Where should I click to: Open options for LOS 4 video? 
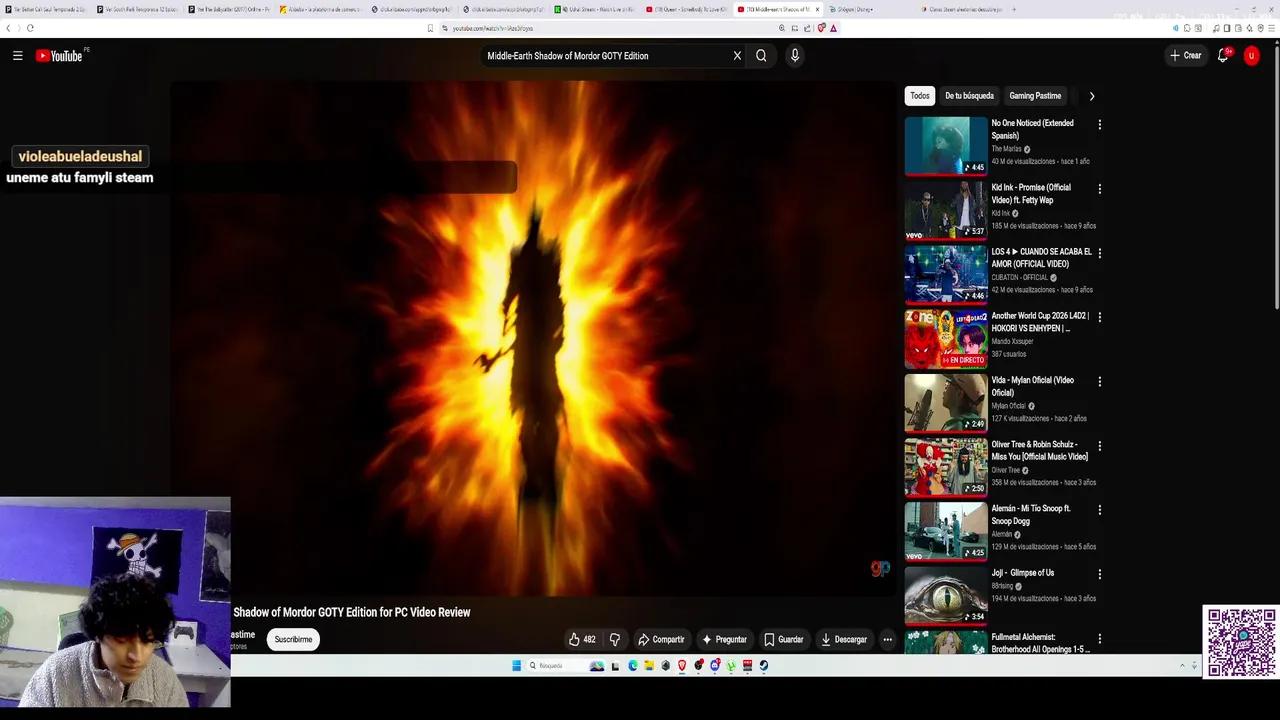point(1099,253)
